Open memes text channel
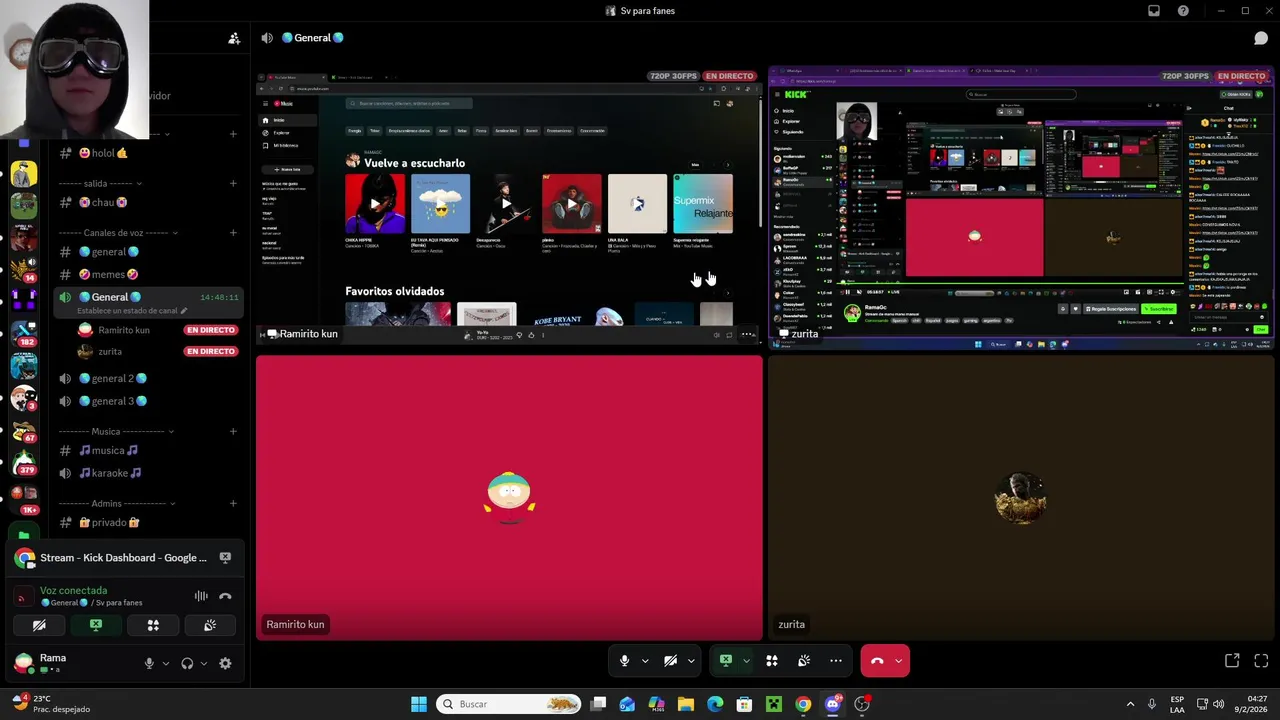1280x720 pixels. (x=147, y=274)
